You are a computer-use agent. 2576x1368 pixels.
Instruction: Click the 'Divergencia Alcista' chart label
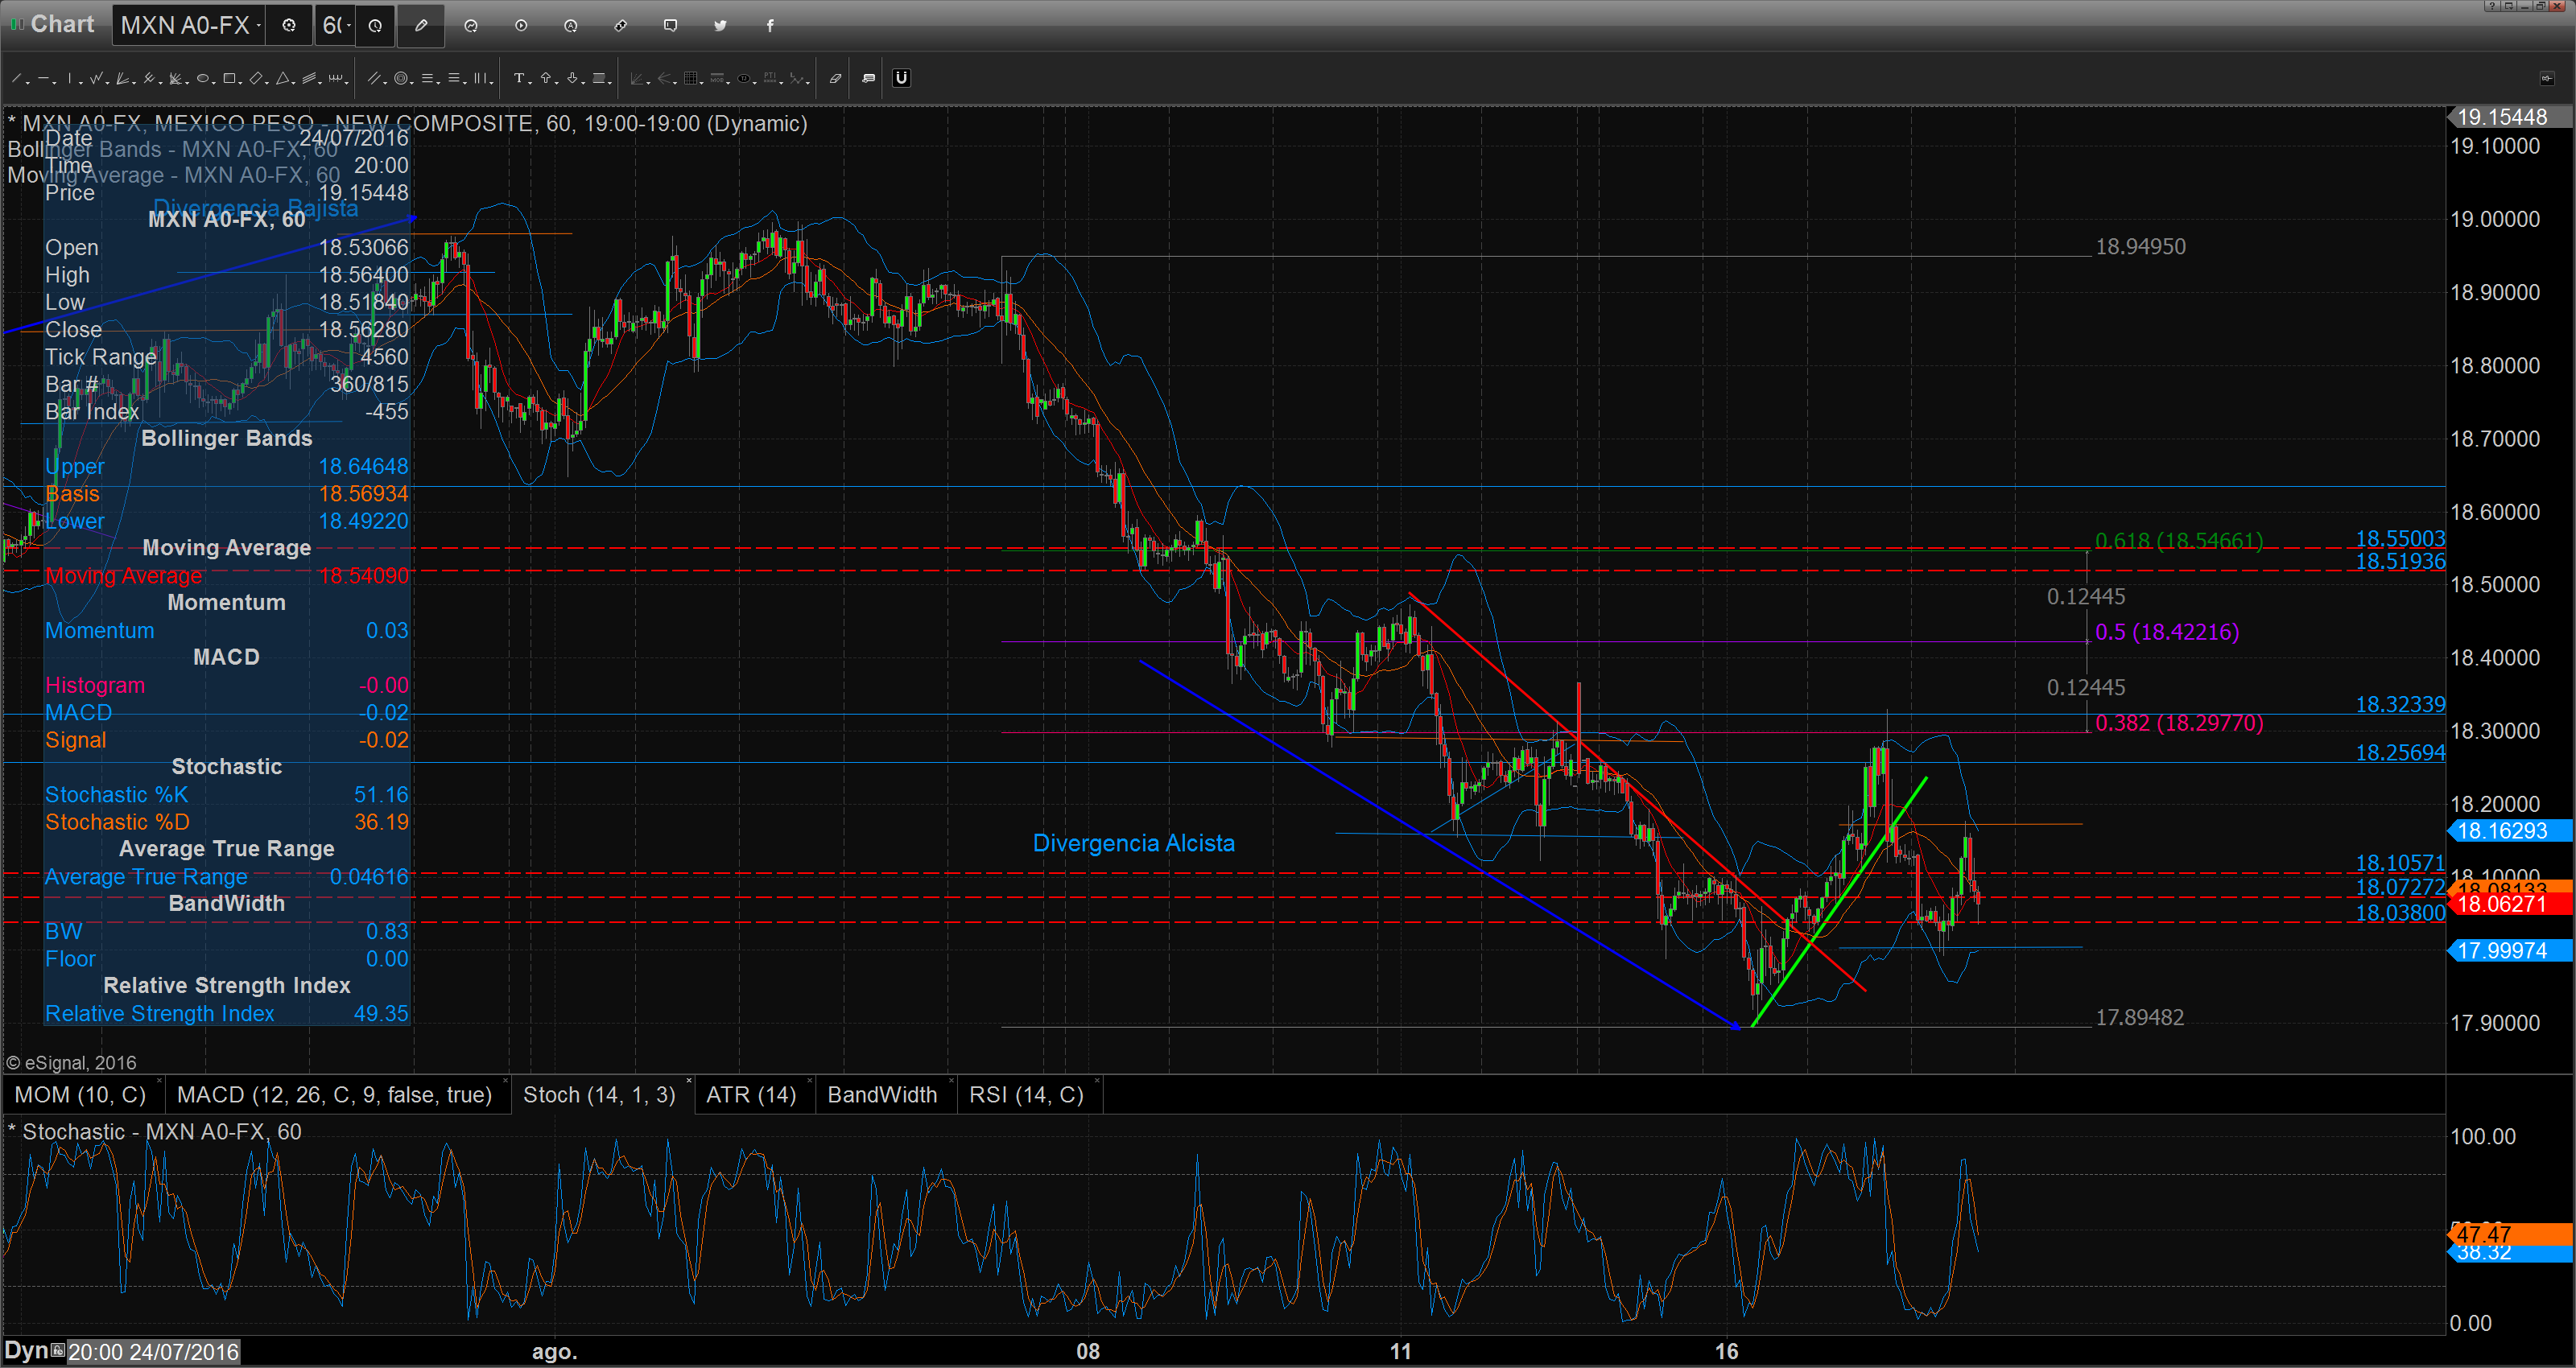click(x=1133, y=843)
